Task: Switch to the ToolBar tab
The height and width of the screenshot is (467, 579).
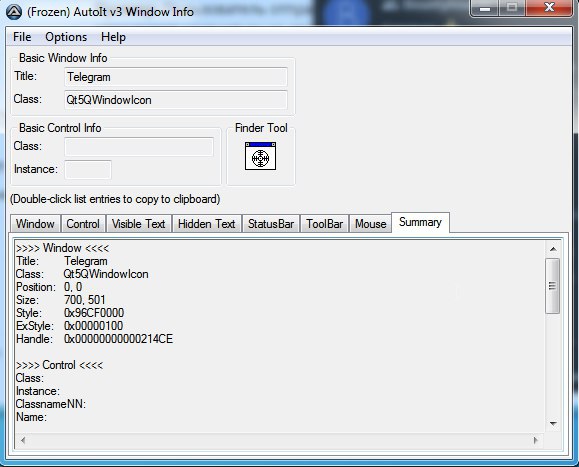Action: [x=324, y=224]
